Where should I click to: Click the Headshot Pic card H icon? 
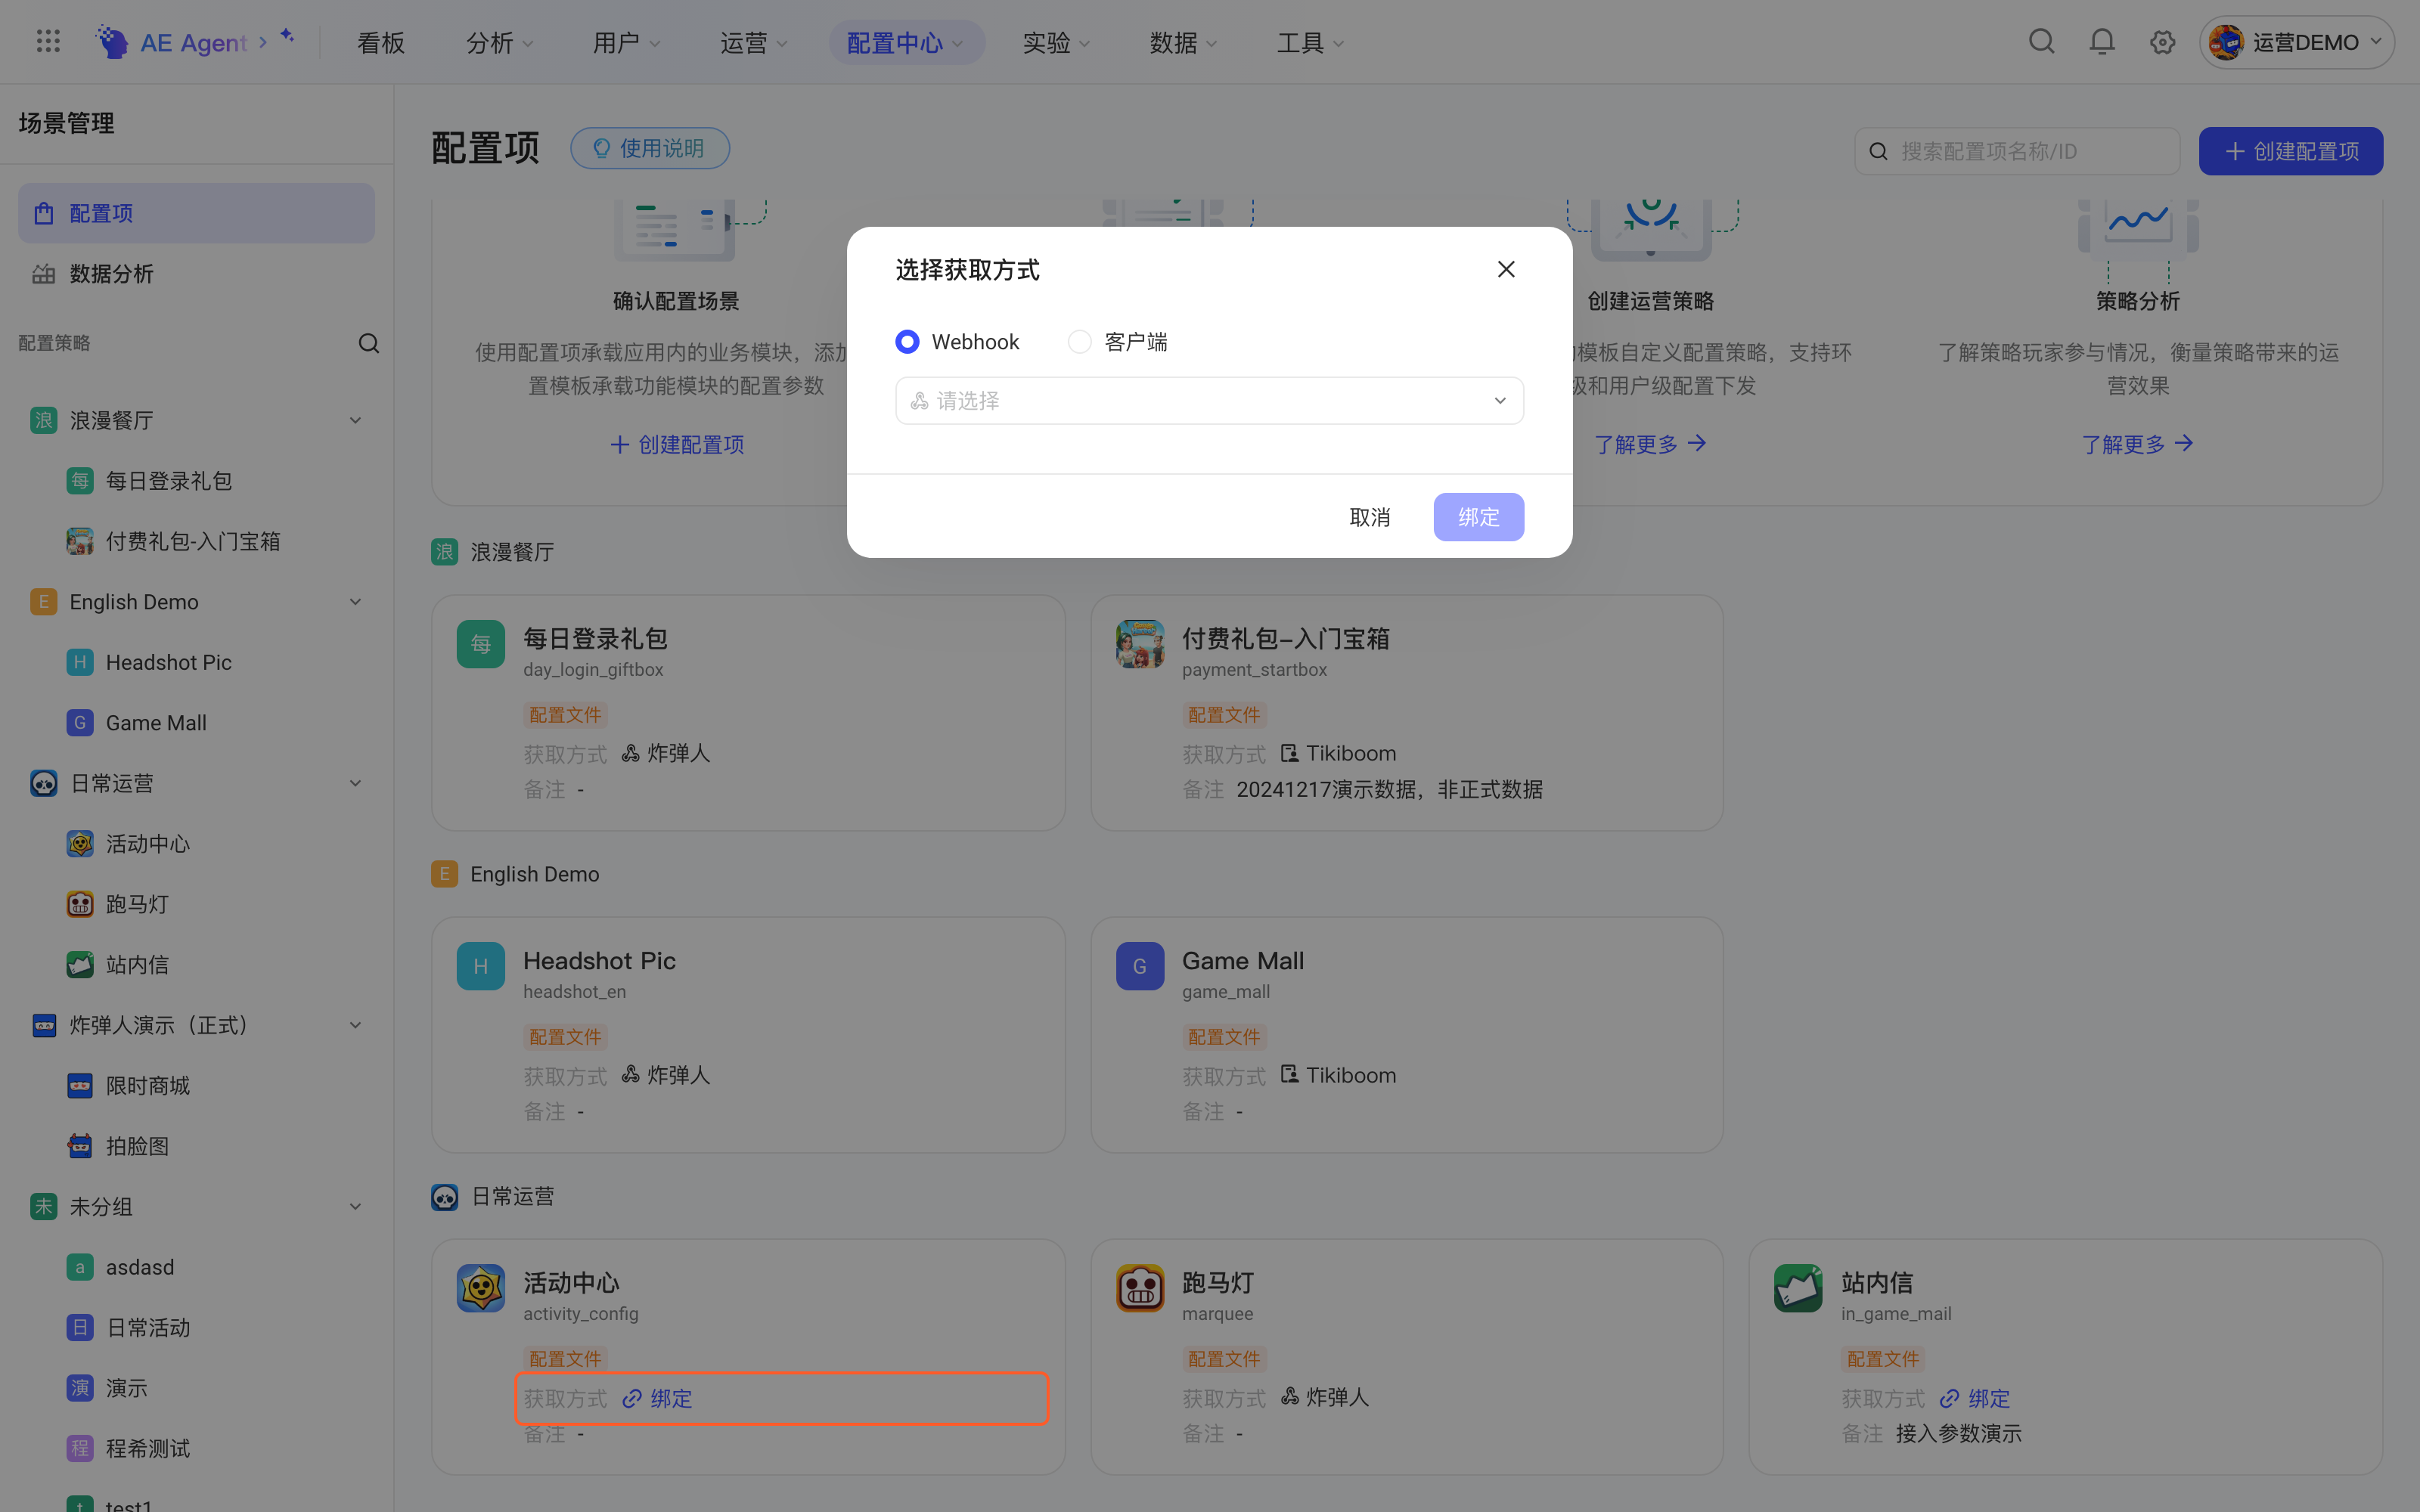[481, 966]
